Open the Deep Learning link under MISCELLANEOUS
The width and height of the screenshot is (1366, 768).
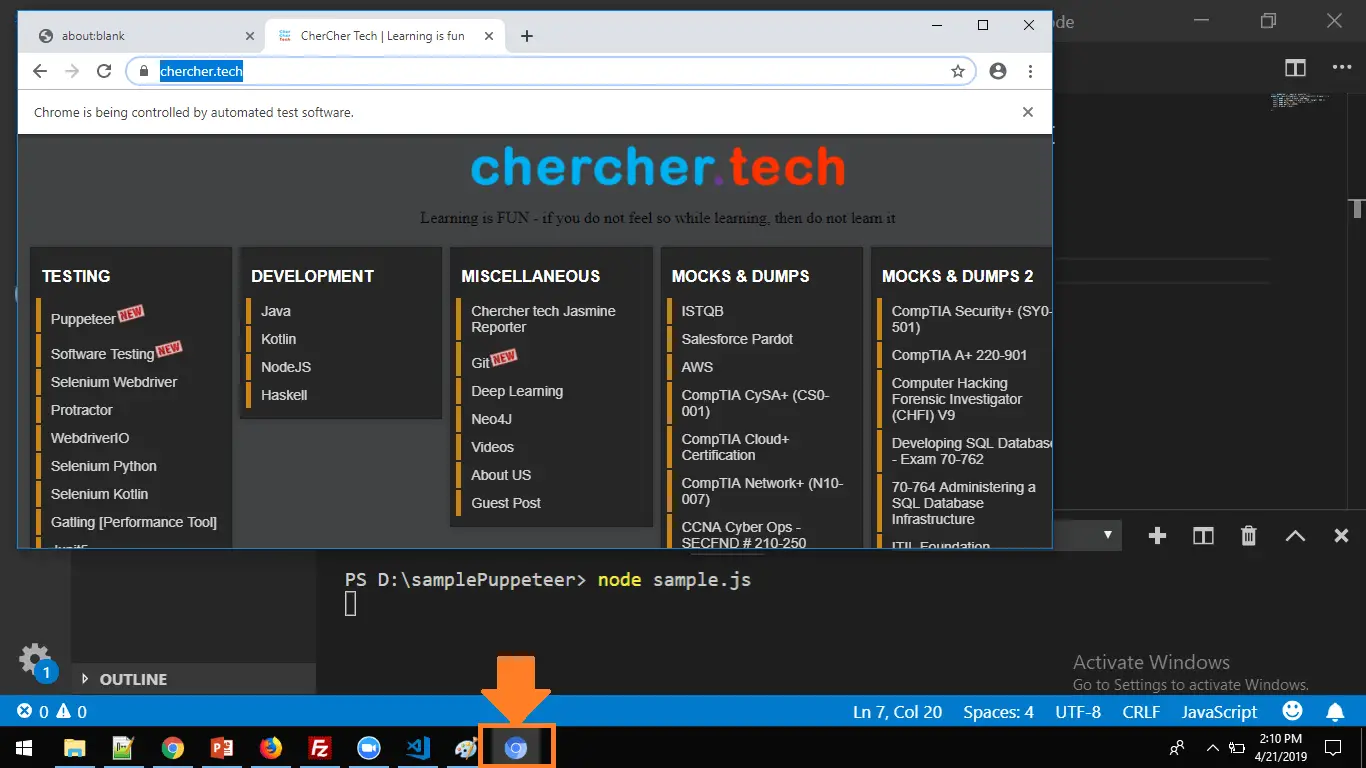(x=517, y=390)
